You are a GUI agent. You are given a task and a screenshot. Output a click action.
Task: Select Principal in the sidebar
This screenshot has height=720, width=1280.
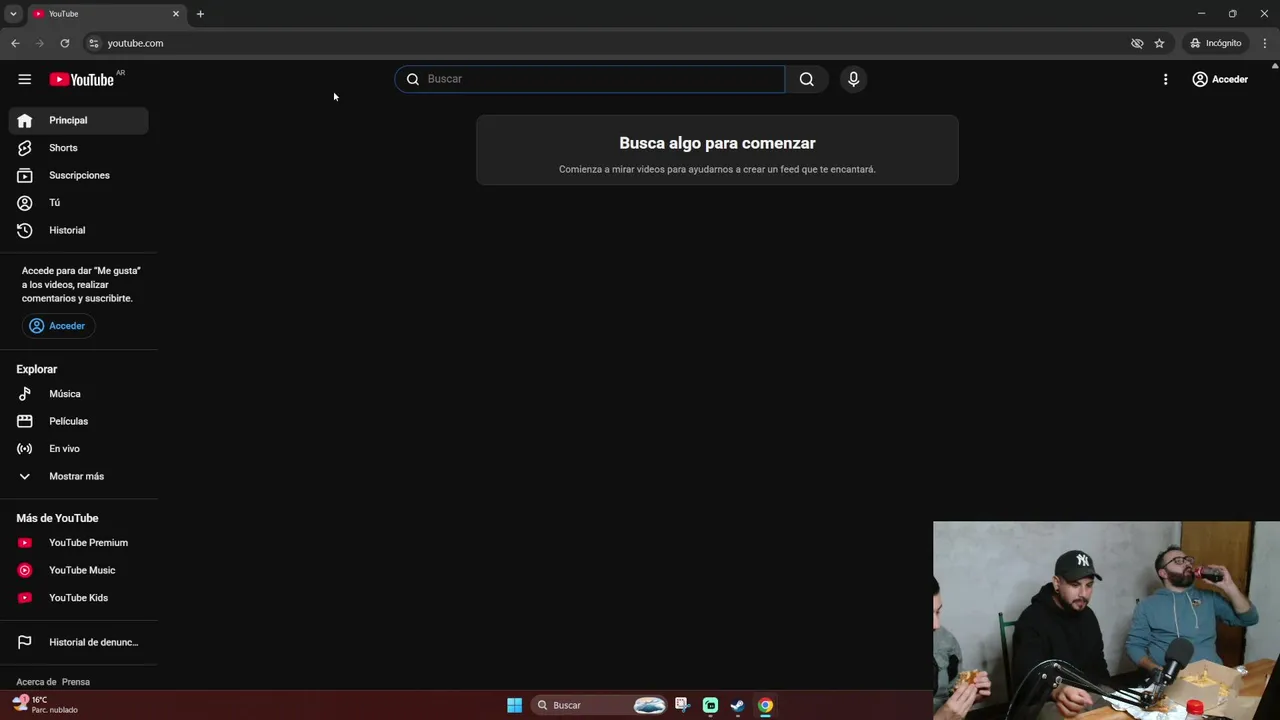pyautogui.click(x=79, y=120)
